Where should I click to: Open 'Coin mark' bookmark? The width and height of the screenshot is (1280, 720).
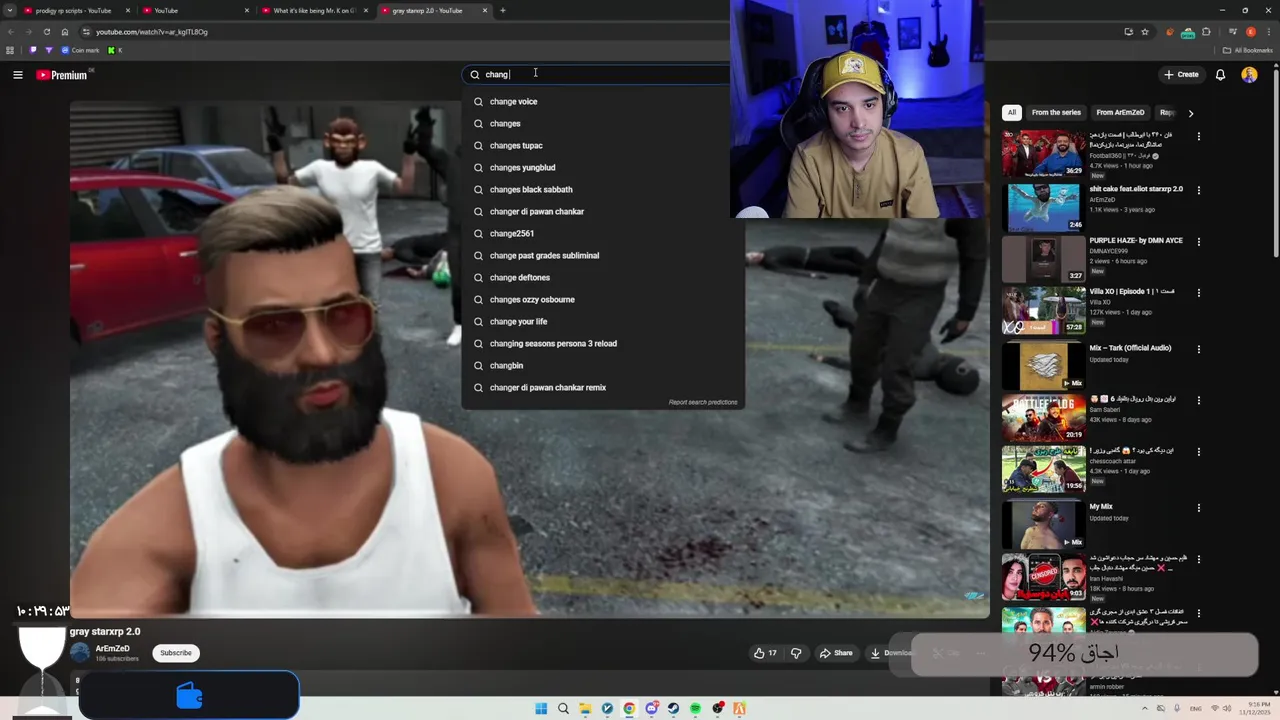pyautogui.click(x=80, y=50)
